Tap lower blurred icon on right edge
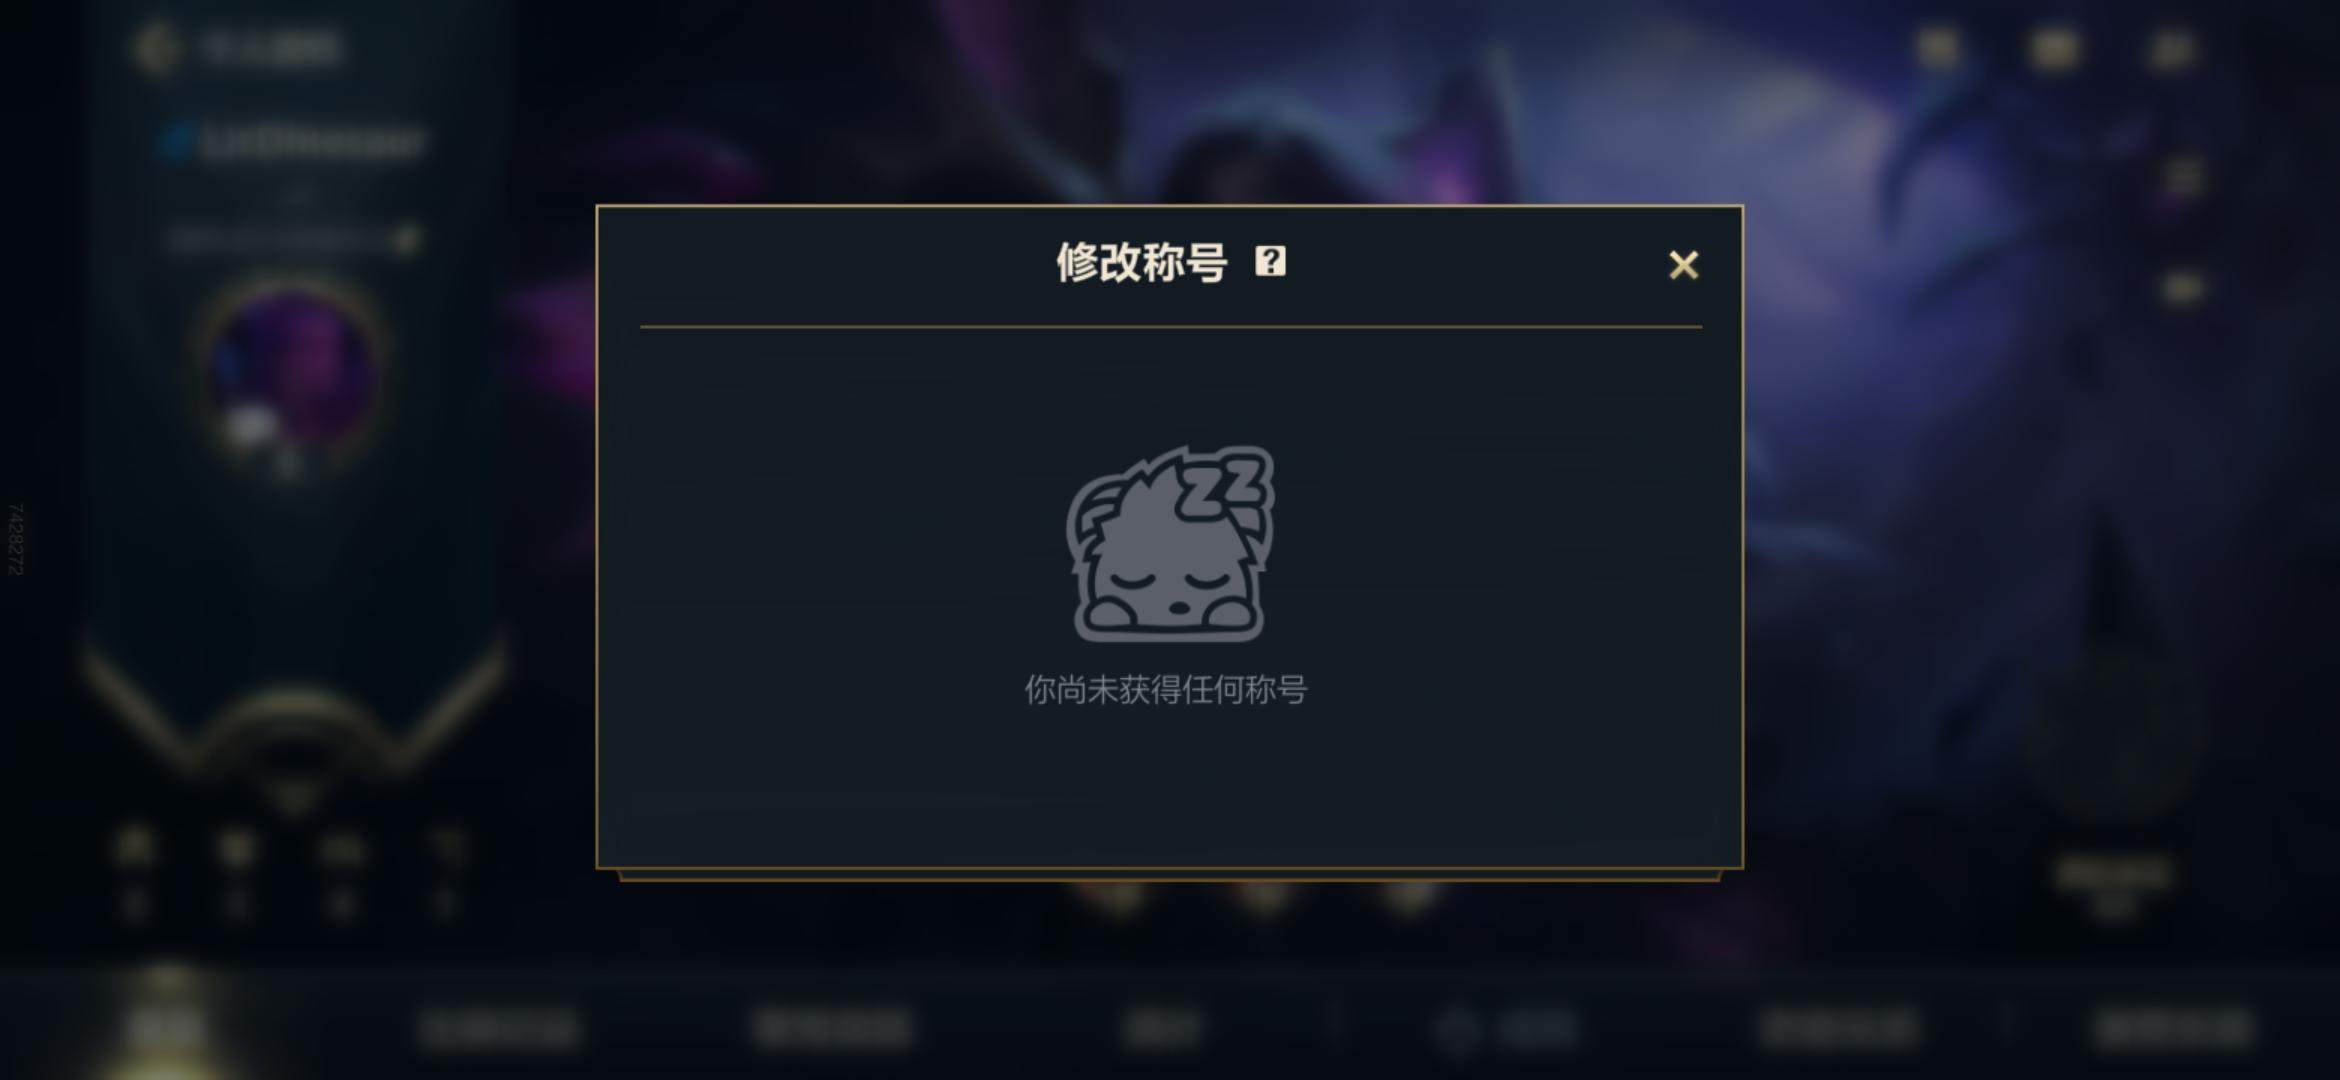2340x1080 pixels. coord(2184,288)
